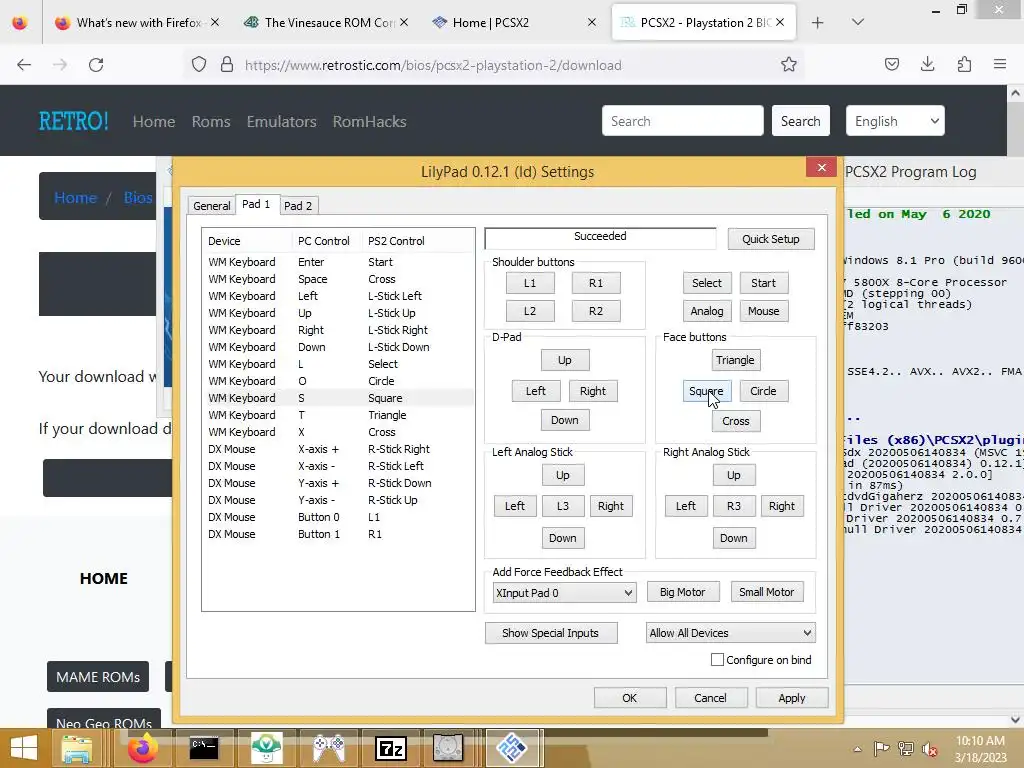
Task: Open RomHacks navigation link
Action: (370, 121)
